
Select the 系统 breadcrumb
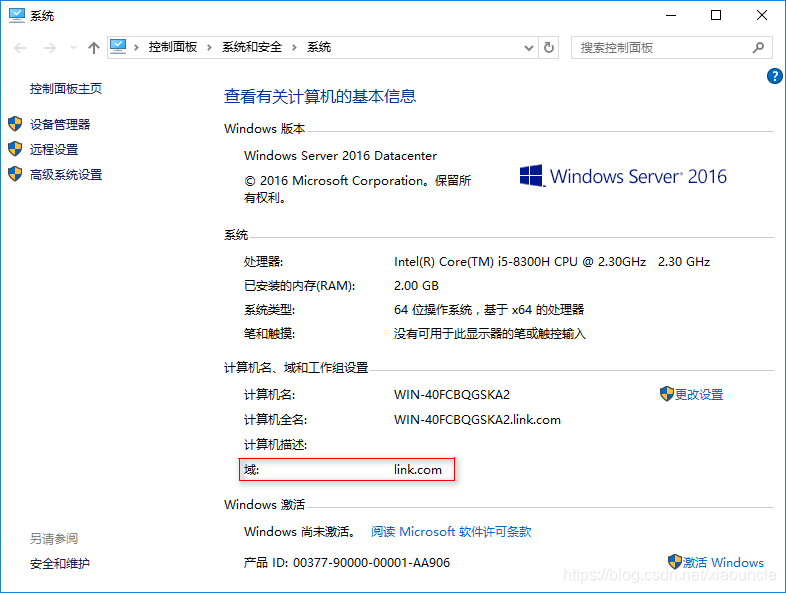[319, 47]
